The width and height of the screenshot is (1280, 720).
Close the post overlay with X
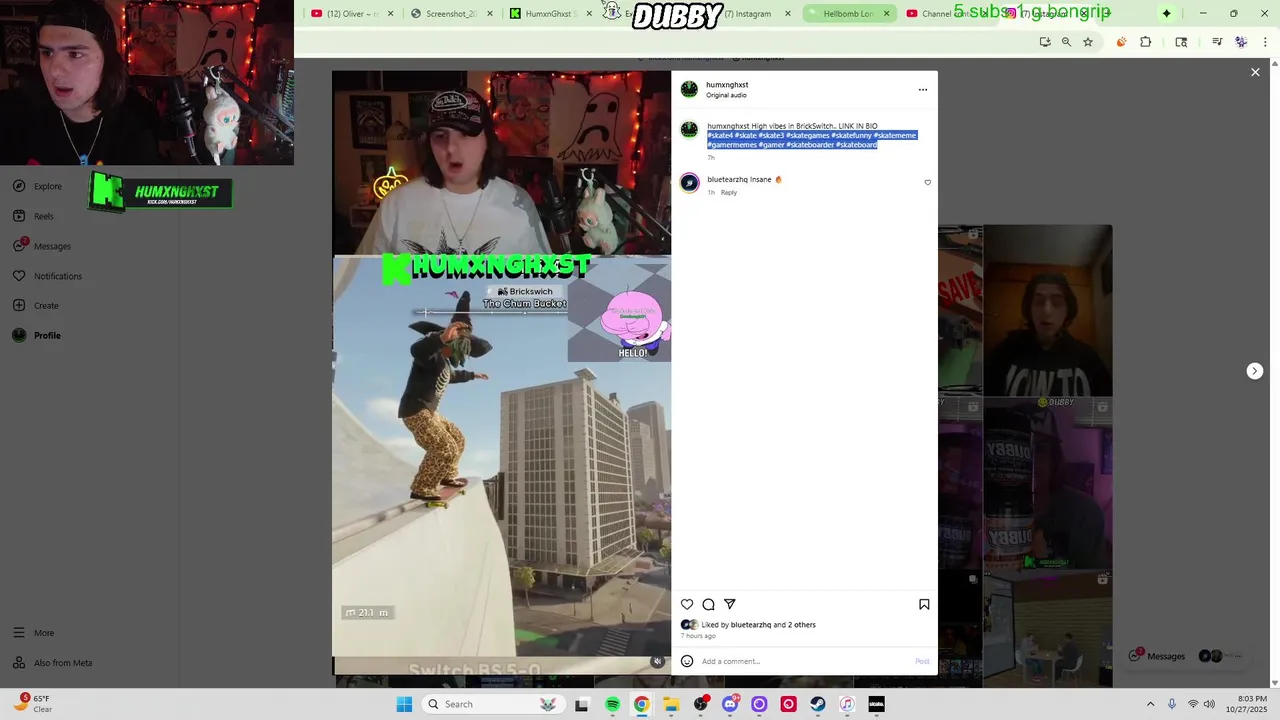pos(1255,72)
